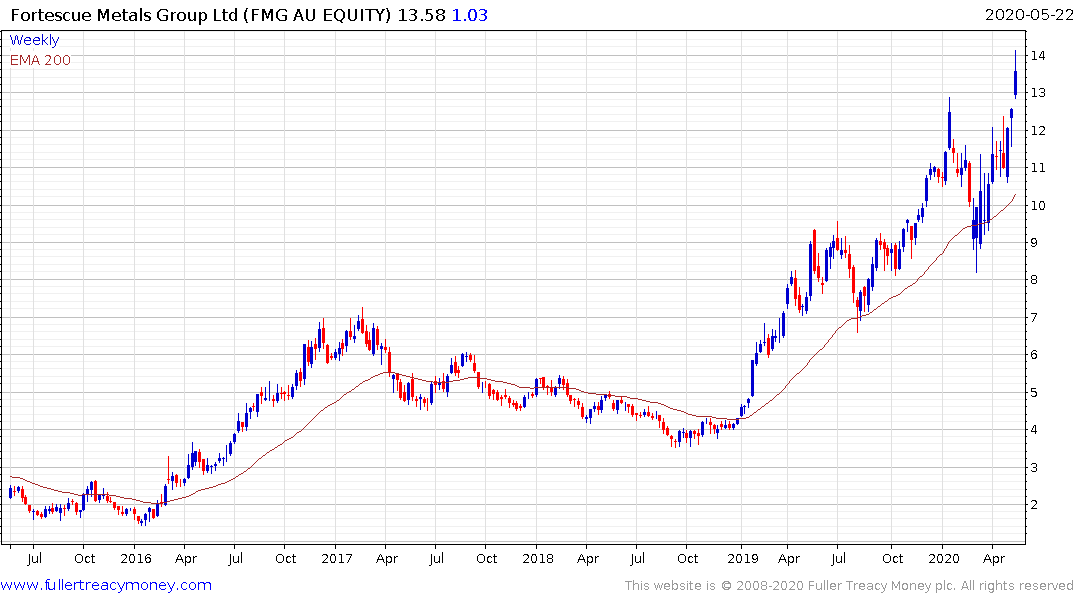Viewport: 1075px width, 600px height.
Task: Select the Weekly interval label
Action: 34,40
